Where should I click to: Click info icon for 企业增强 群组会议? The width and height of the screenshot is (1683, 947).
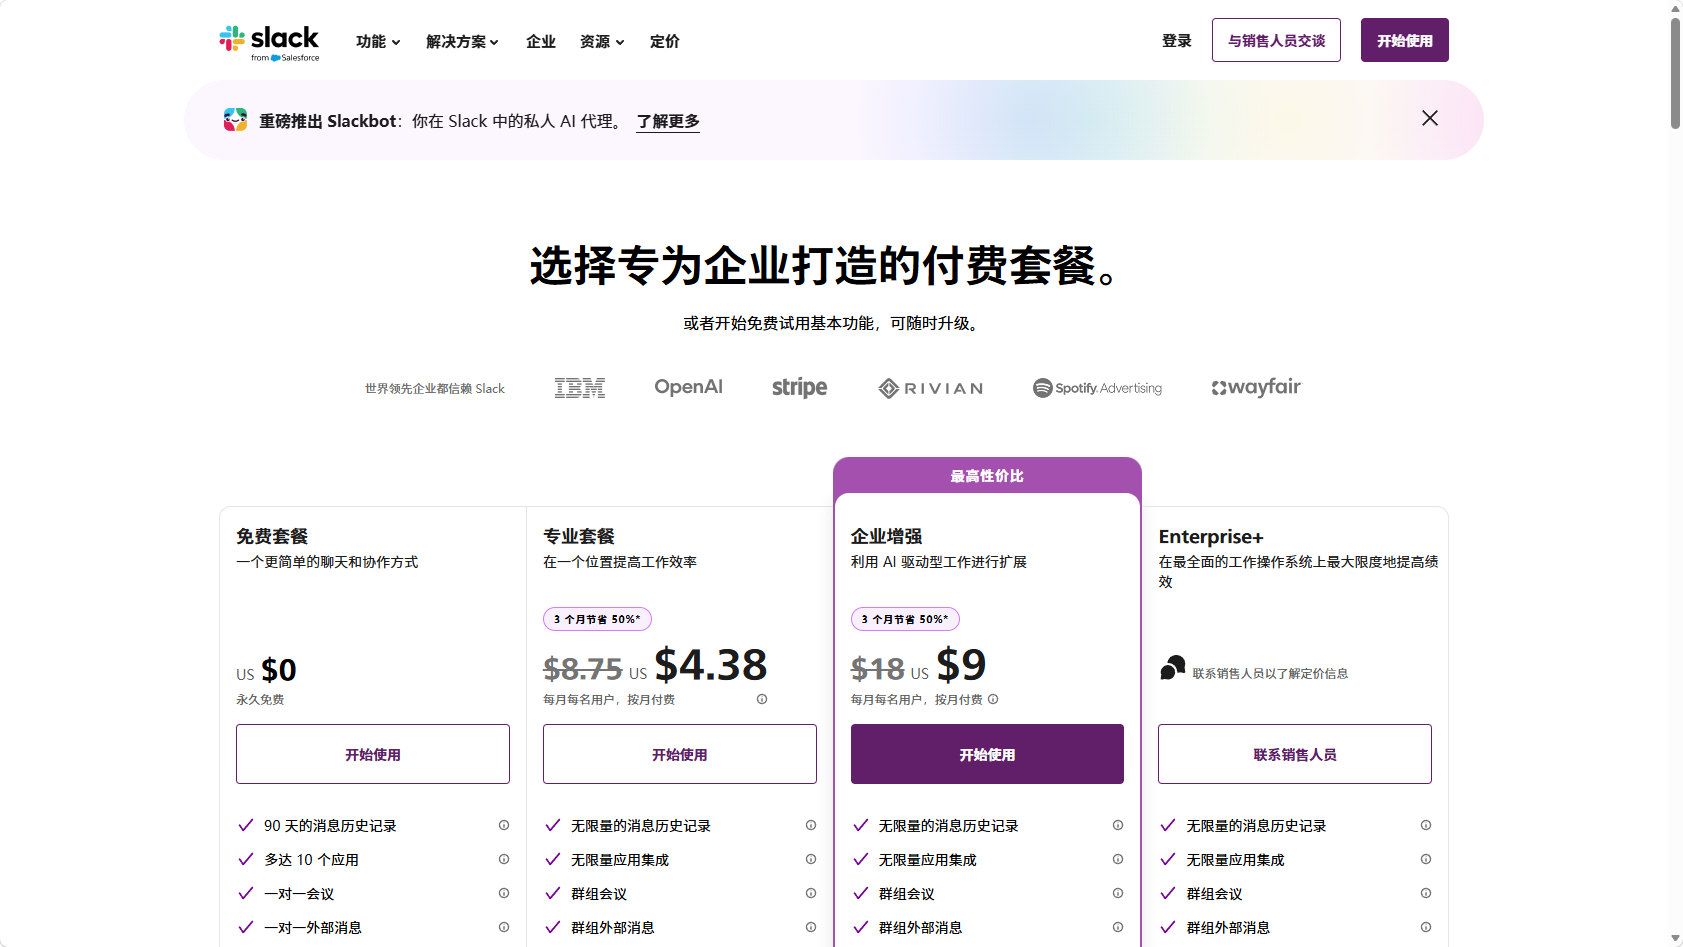tap(1118, 894)
